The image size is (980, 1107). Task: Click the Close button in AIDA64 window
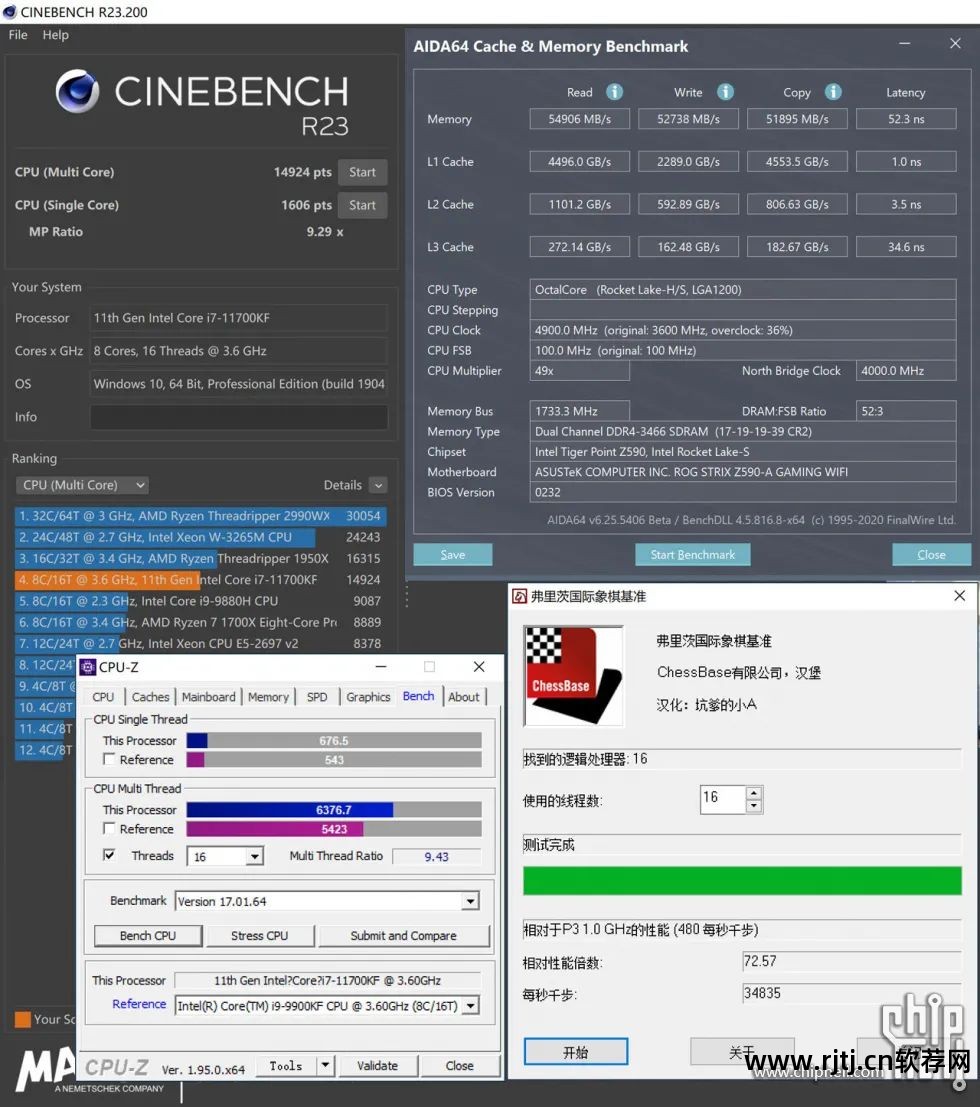(931, 554)
